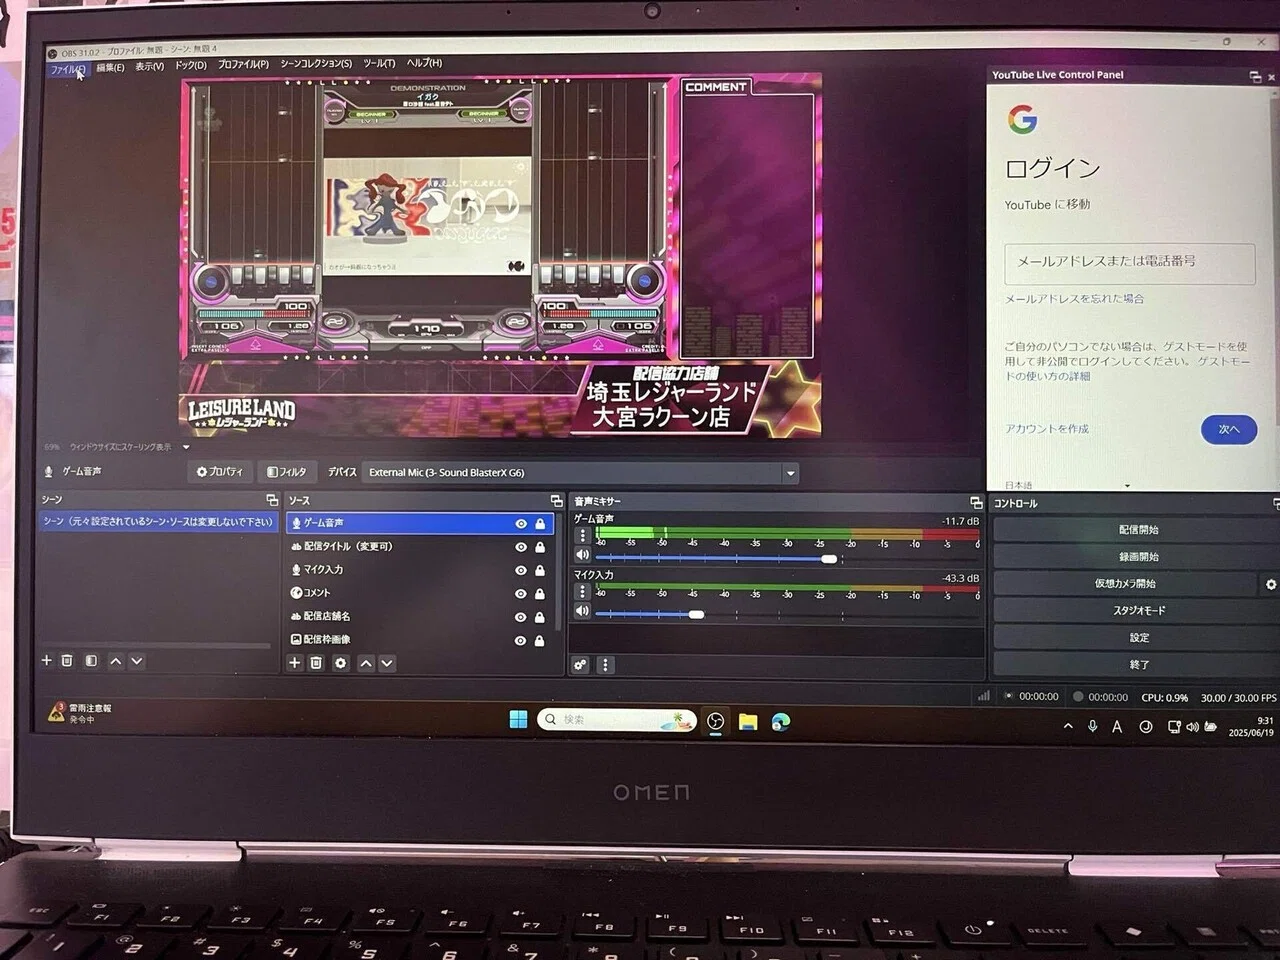The height and width of the screenshot is (960, 1280).
Task: Launch Microsoft Edge from the taskbar
Action: click(781, 722)
